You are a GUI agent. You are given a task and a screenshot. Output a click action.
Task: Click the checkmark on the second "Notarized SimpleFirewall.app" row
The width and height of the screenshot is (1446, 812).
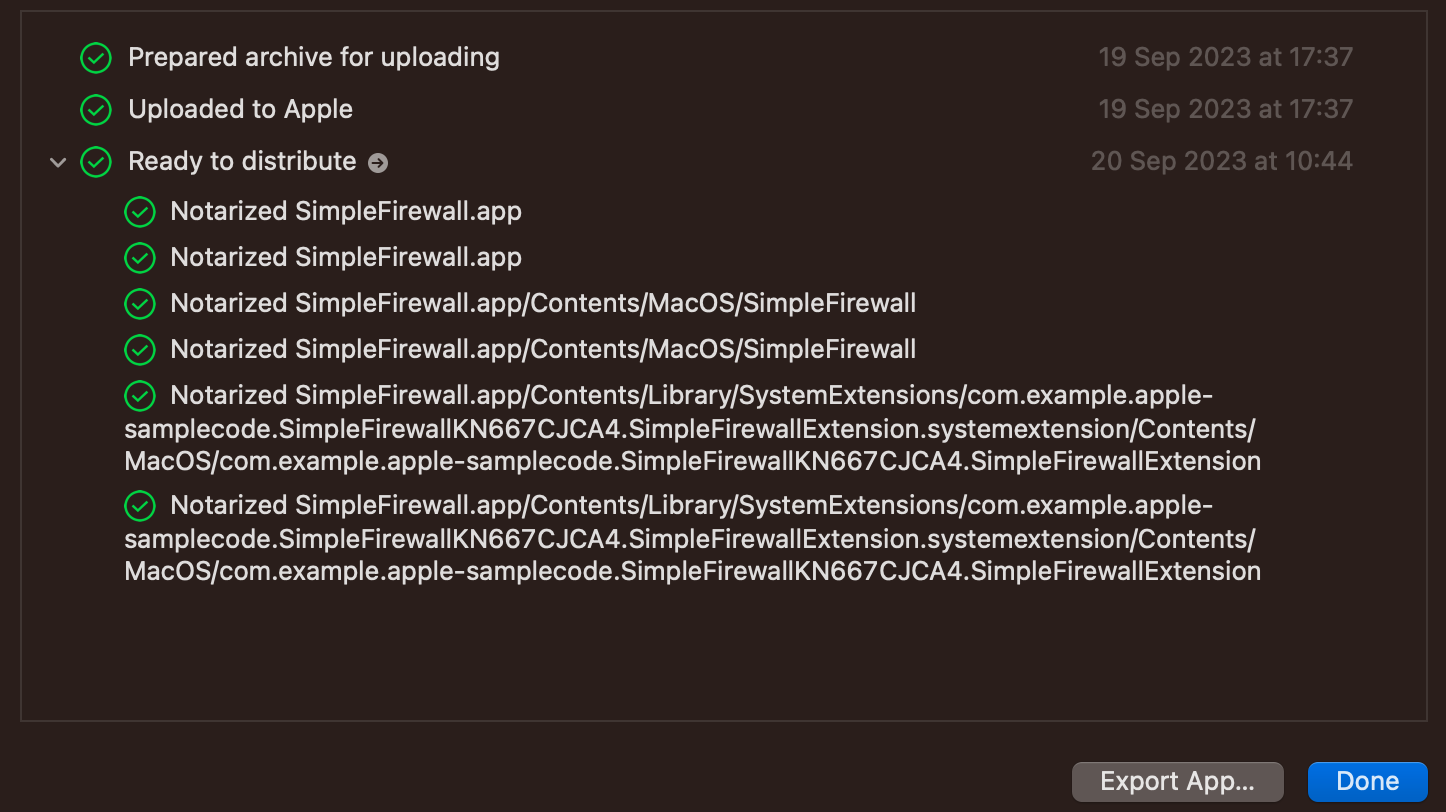coord(139,258)
